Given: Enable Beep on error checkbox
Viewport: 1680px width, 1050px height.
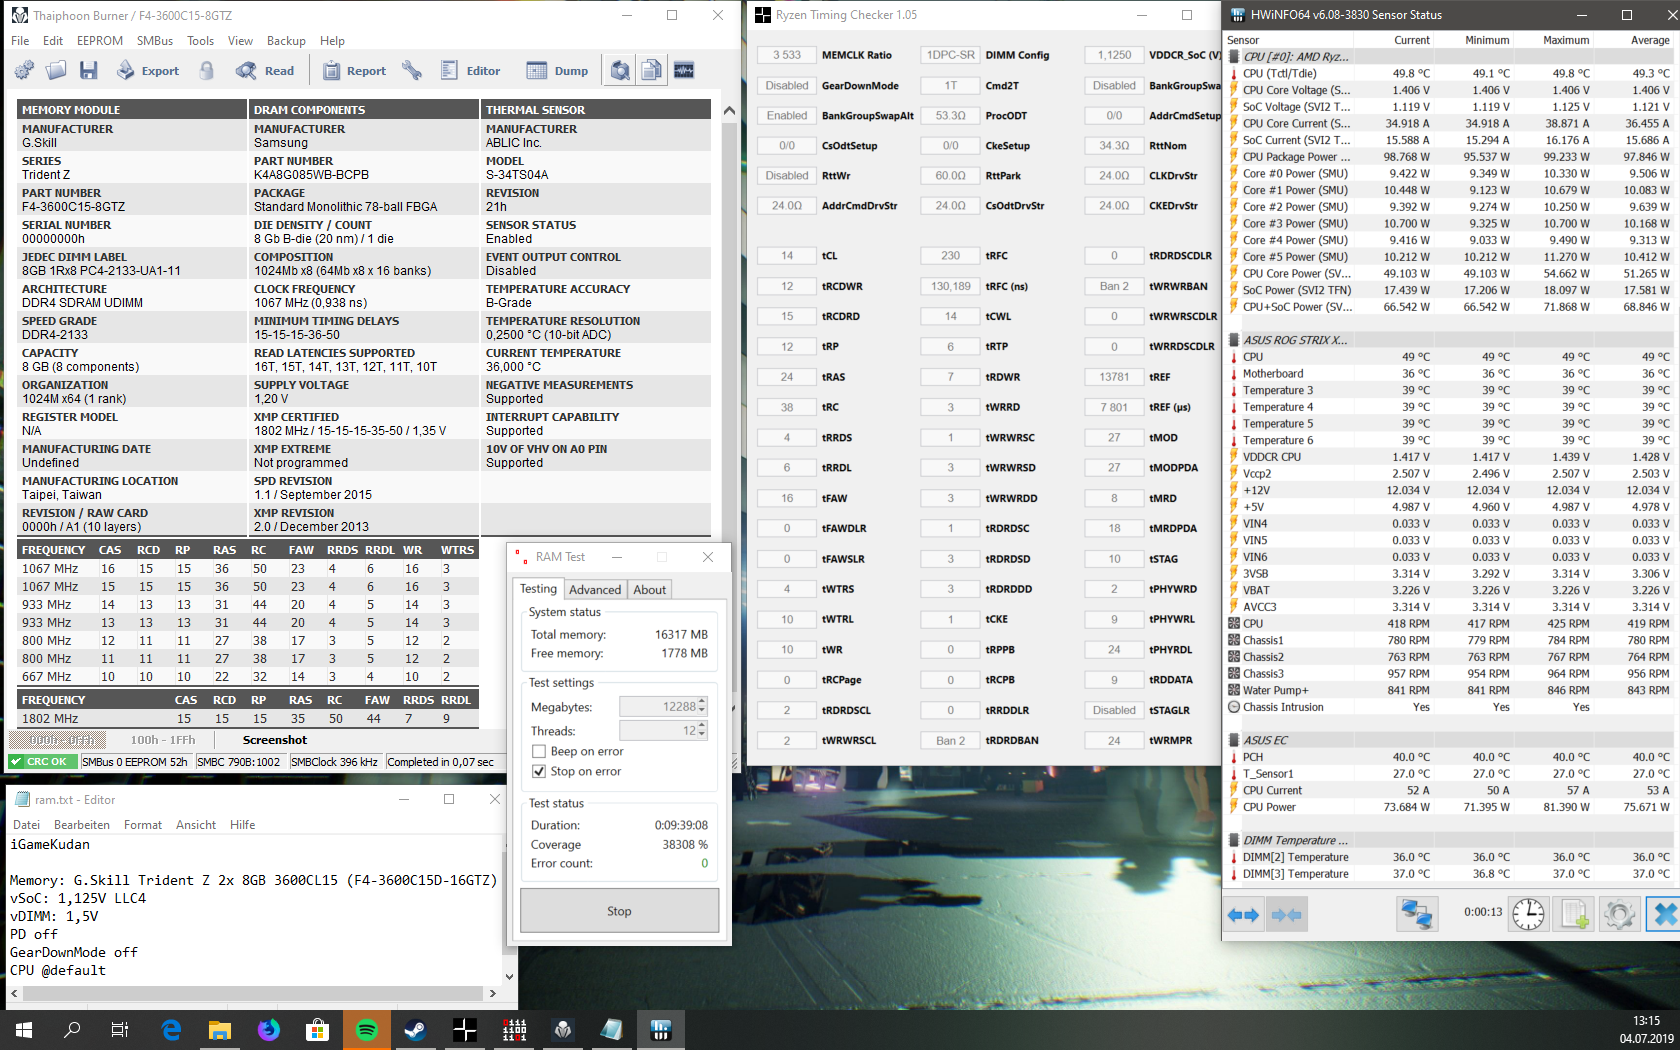Looking at the screenshot, I should click(x=539, y=752).
